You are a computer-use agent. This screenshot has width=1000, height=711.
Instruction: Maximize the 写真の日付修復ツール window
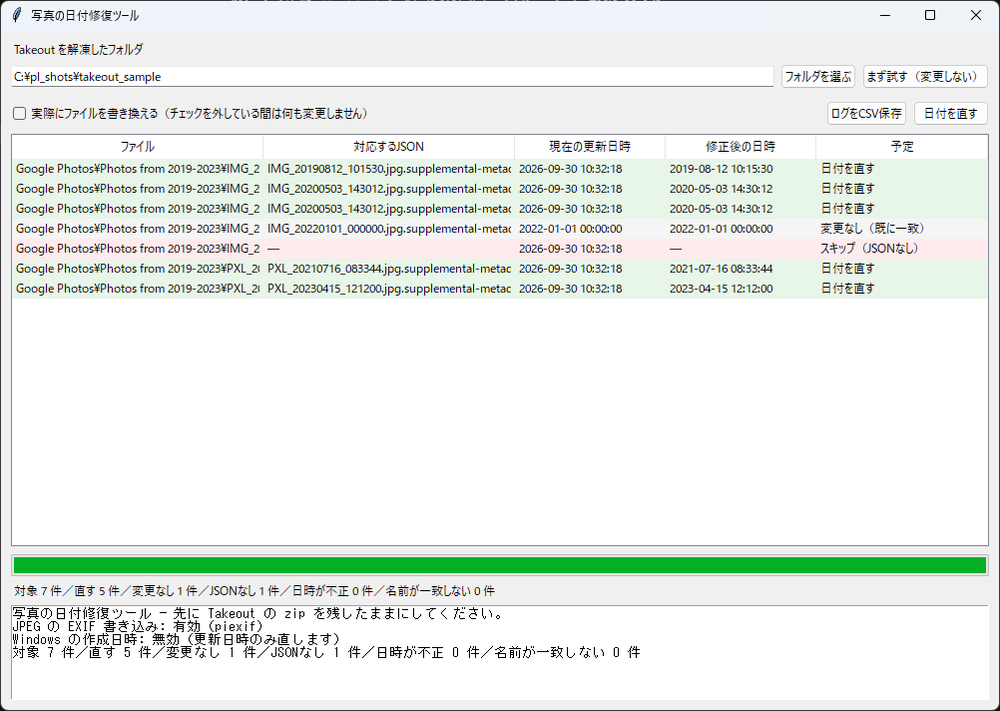click(930, 15)
